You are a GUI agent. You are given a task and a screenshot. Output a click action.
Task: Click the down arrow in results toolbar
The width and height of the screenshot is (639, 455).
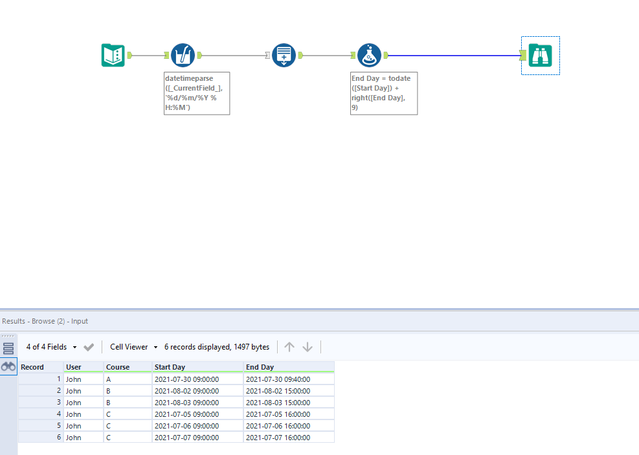pos(308,347)
